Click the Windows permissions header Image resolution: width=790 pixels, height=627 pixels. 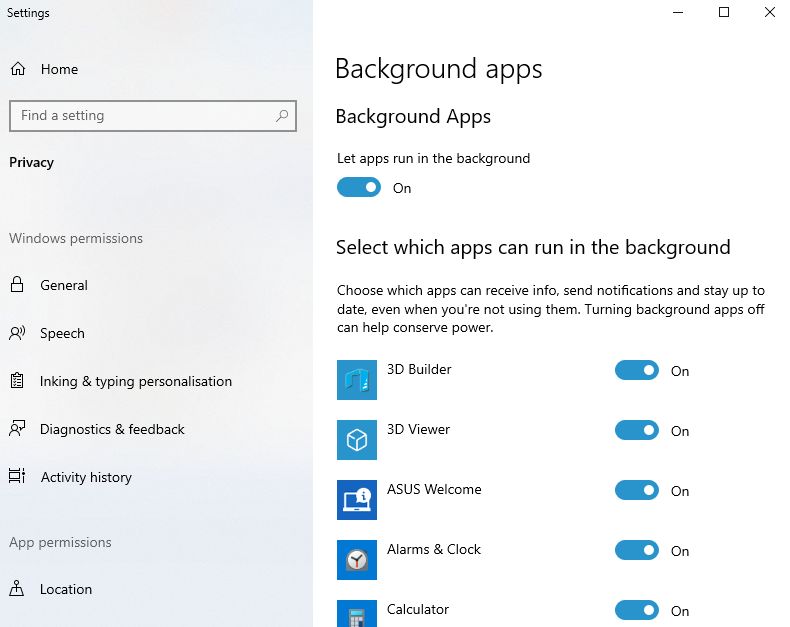click(x=76, y=238)
